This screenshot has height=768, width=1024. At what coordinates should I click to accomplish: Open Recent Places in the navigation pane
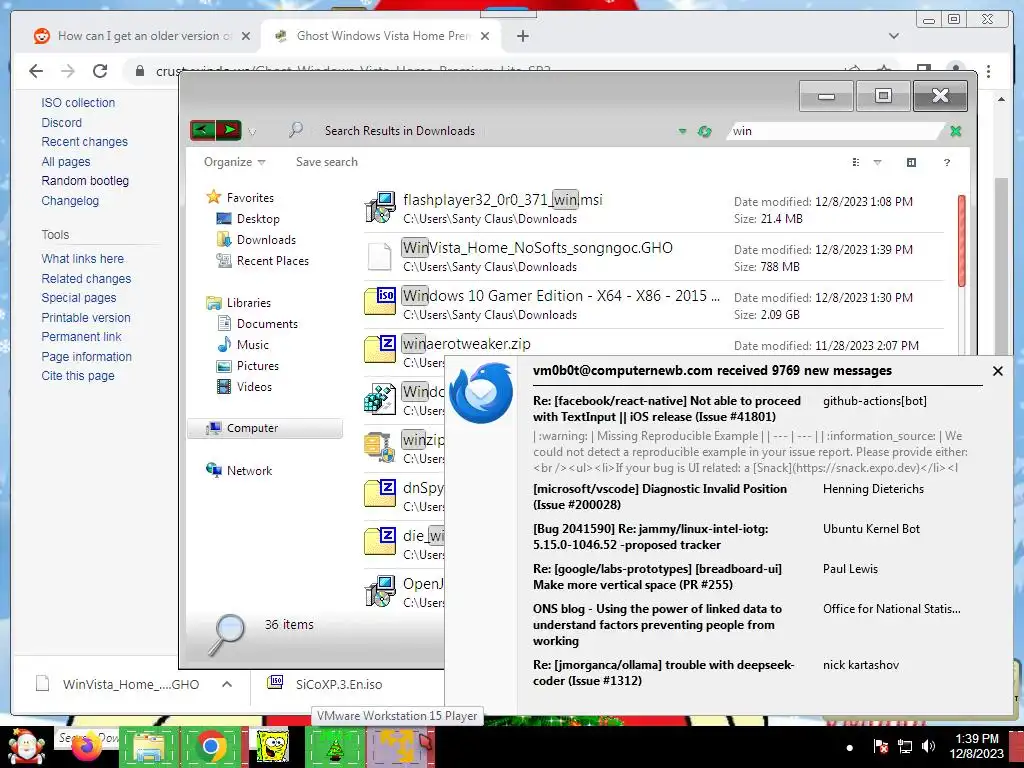(x=272, y=261)
